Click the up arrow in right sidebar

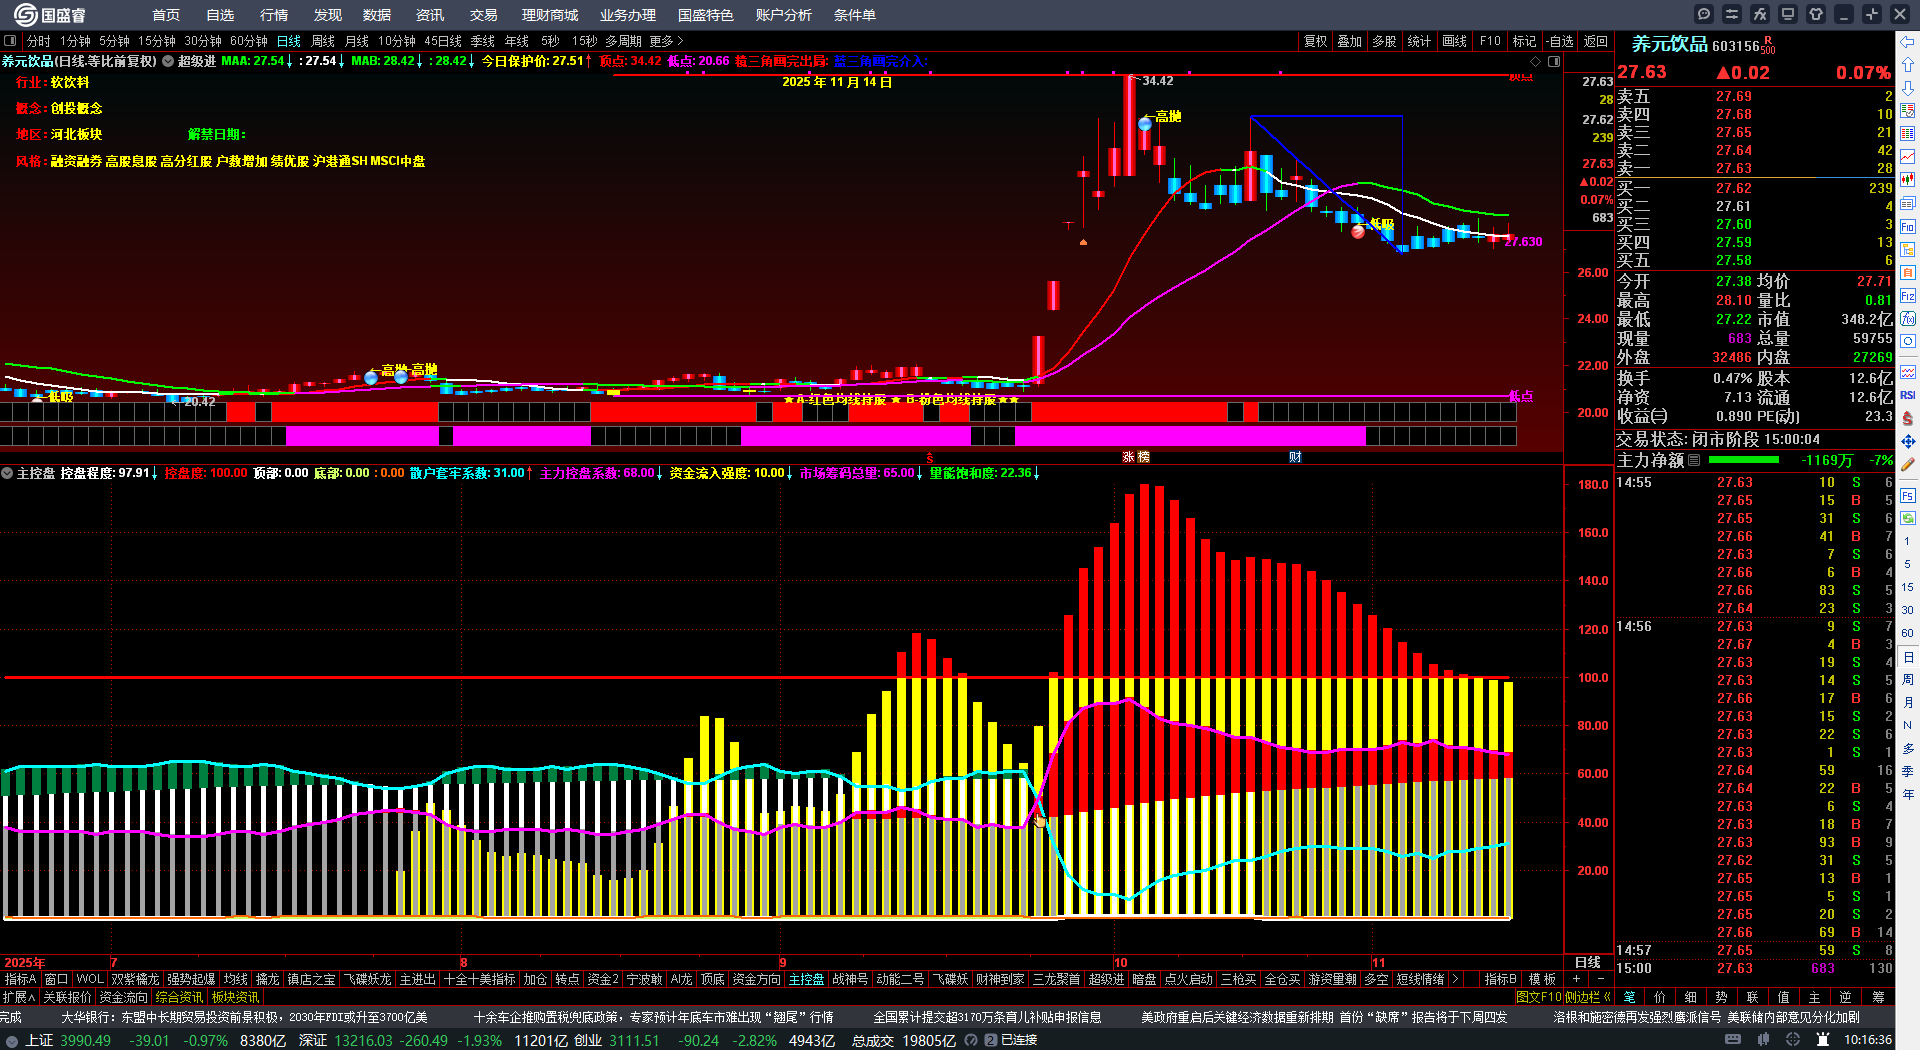[1908, 65]
